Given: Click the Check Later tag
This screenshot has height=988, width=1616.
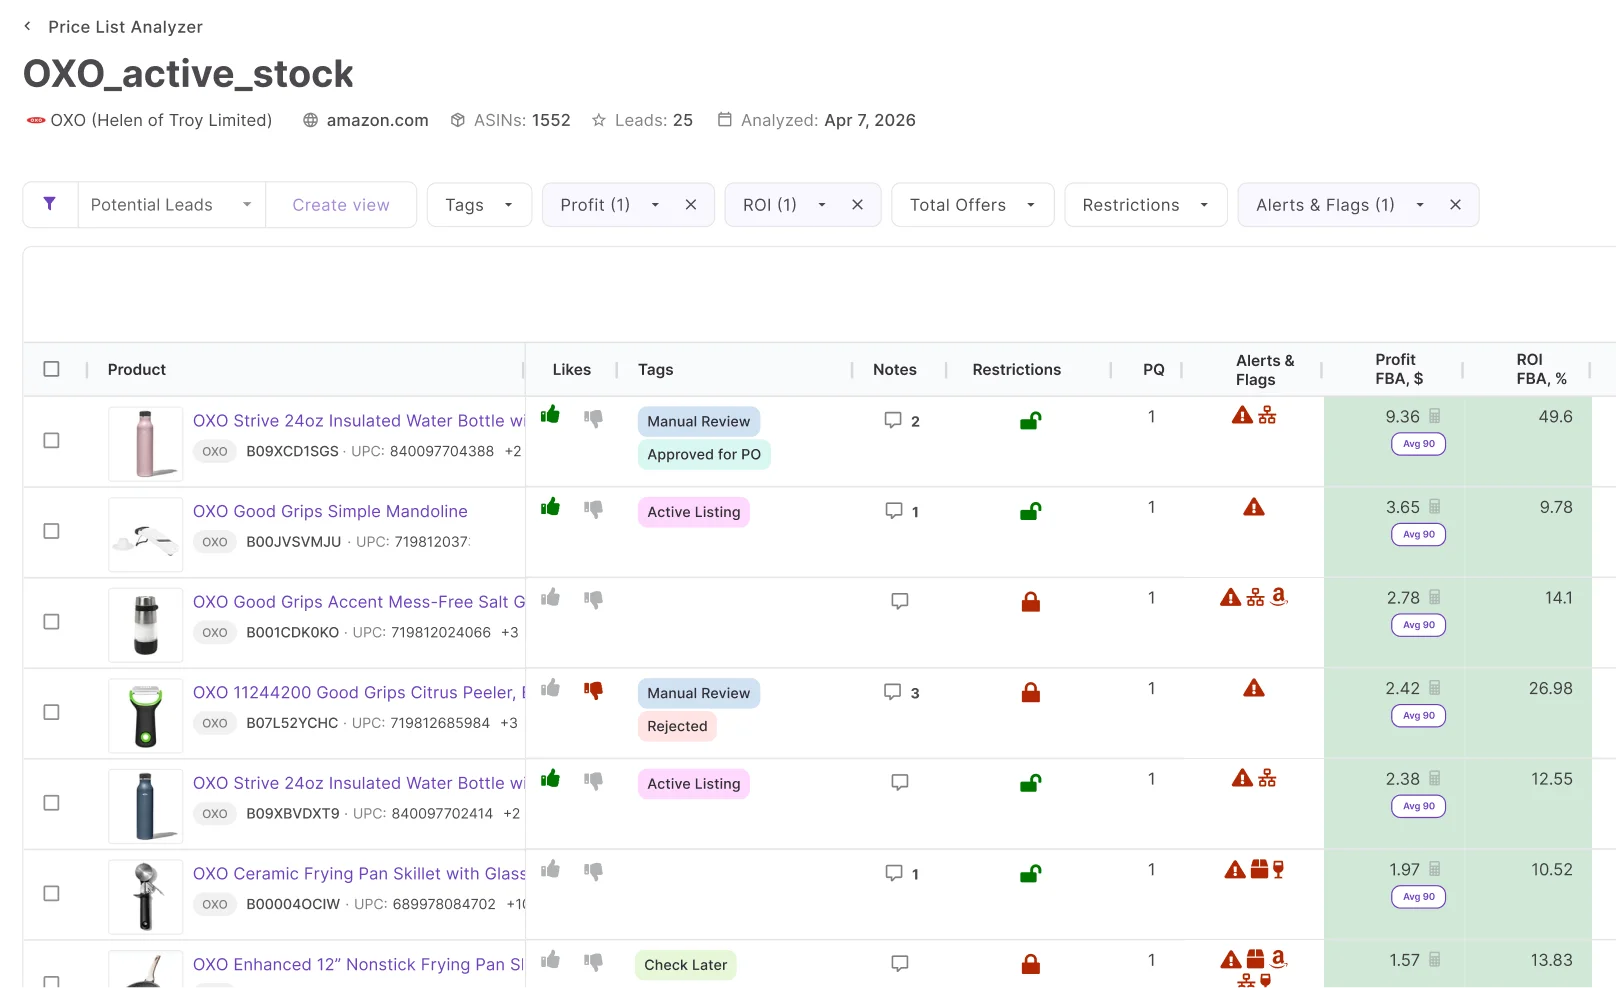Looking at the screenshot, I should pyautogui.click(x=686, y=965).
